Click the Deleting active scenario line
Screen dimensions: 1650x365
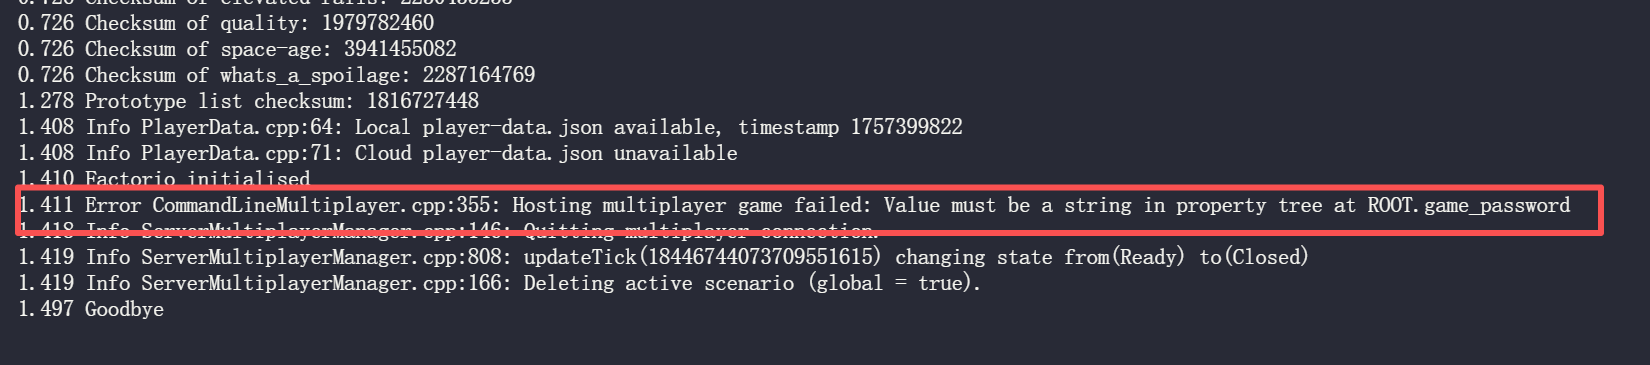pyautogui.click(x=500, y=283)
